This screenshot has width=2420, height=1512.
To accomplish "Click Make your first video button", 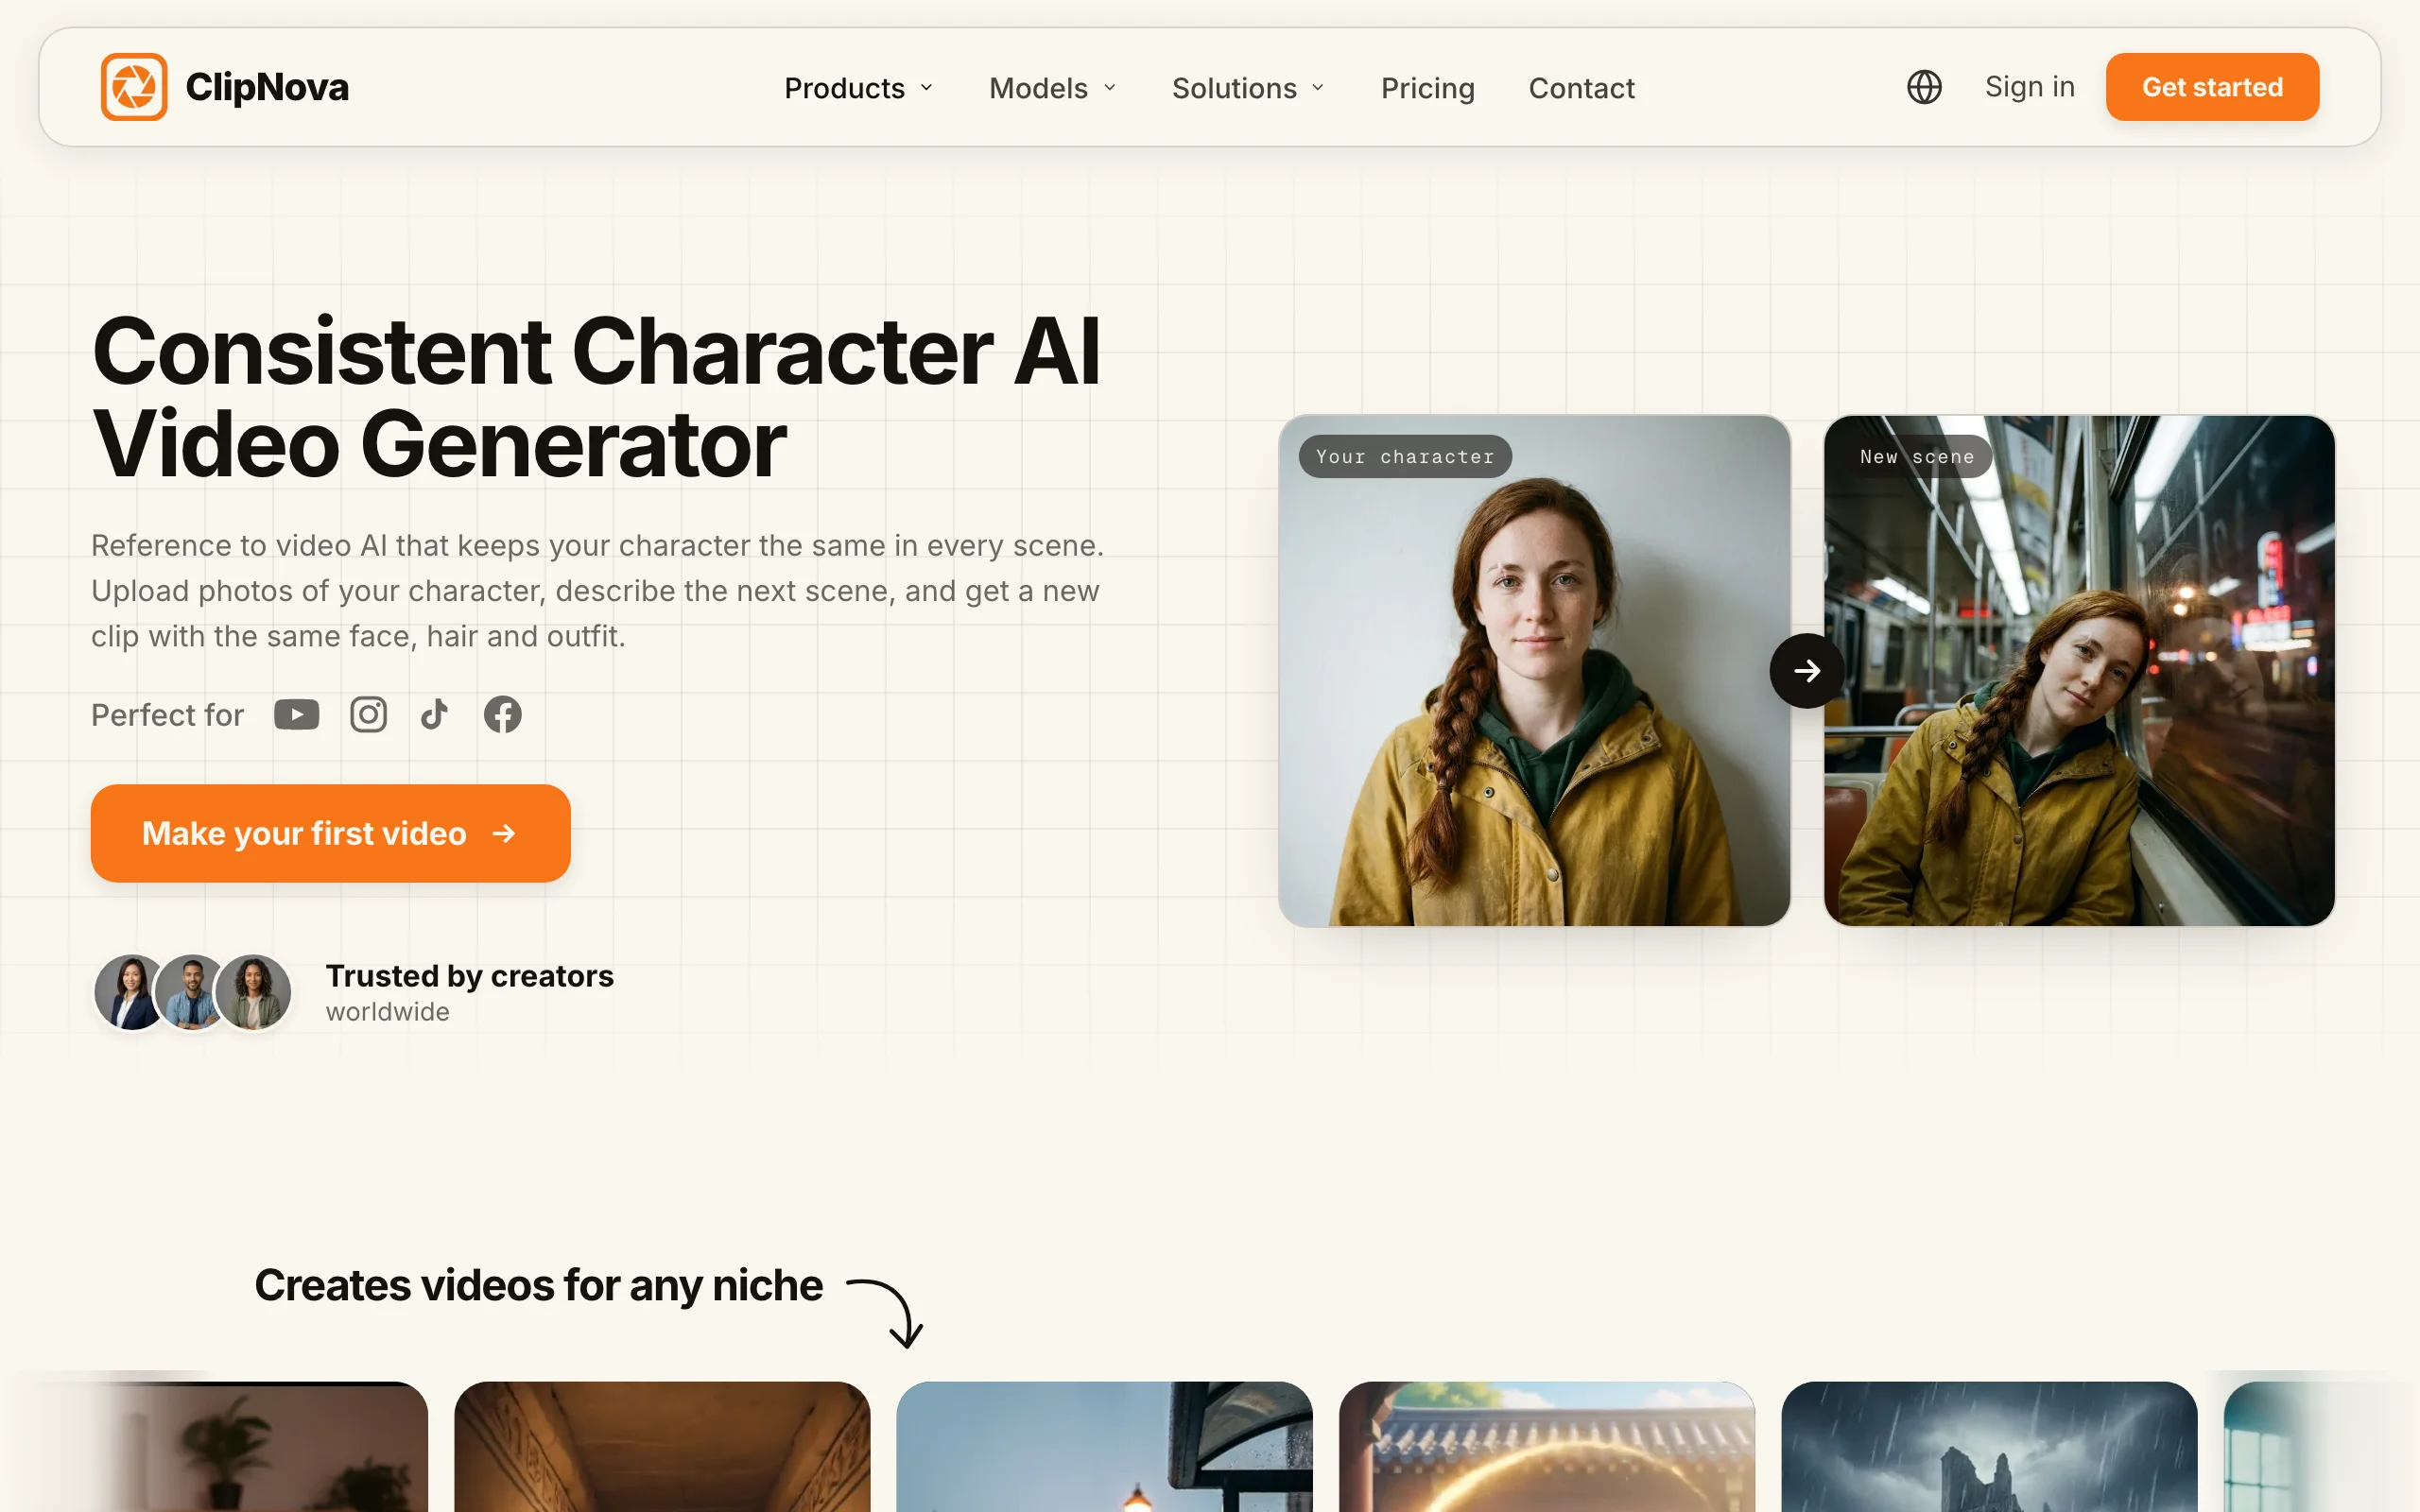I will [x=330, y=833].
